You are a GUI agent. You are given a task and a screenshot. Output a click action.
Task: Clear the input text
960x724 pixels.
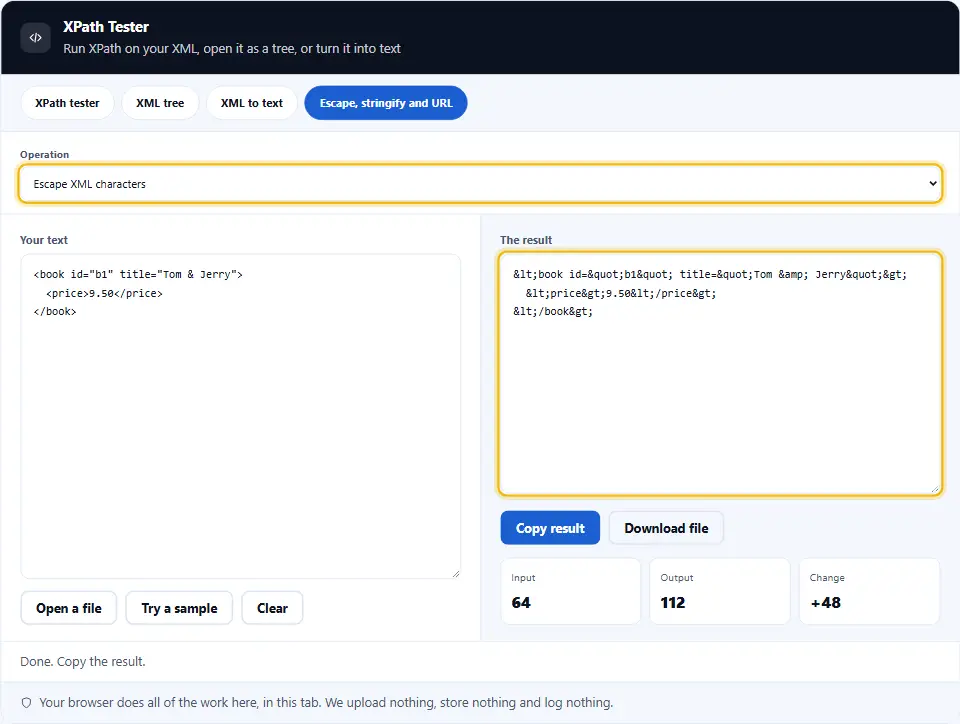click(272, 608)
